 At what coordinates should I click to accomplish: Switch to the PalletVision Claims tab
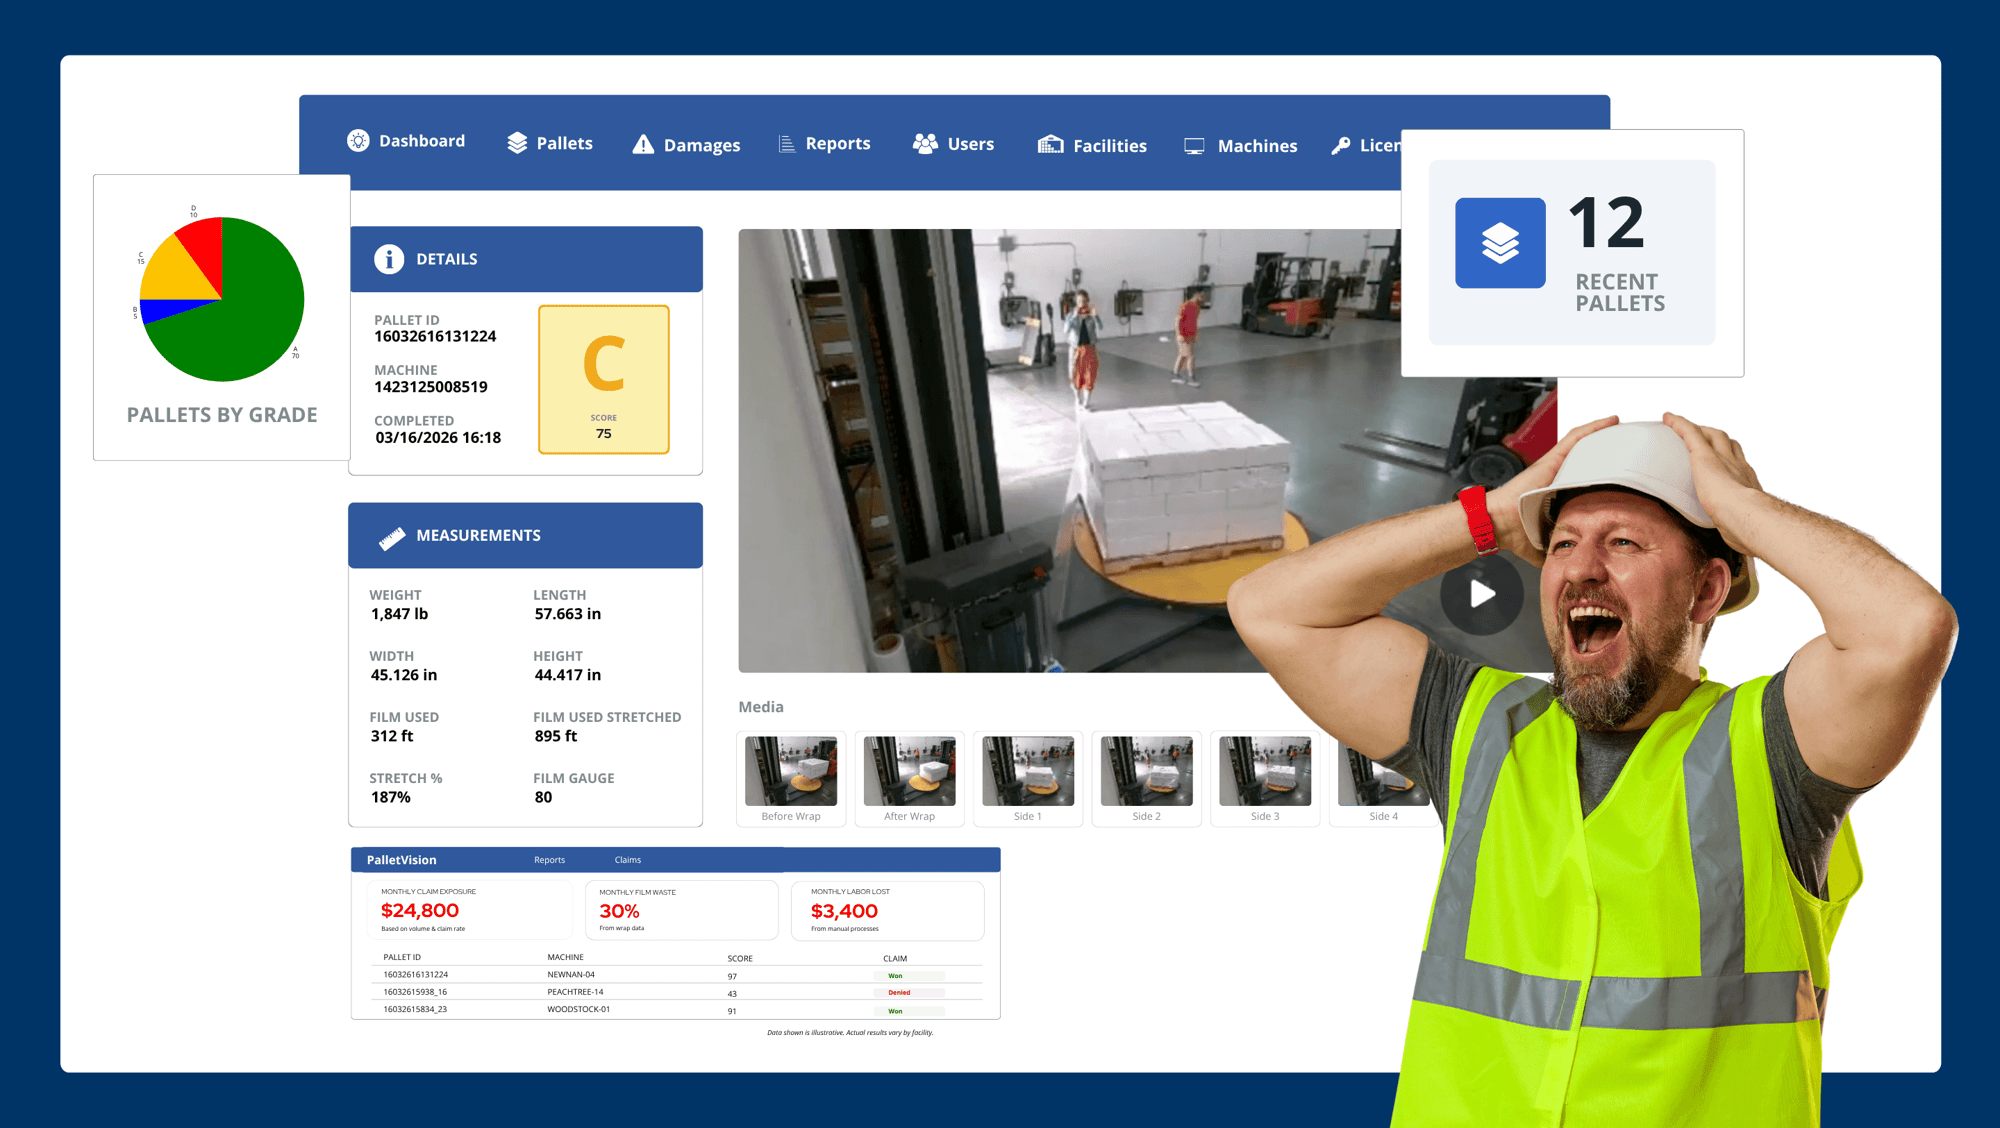(x=628, y=860)
